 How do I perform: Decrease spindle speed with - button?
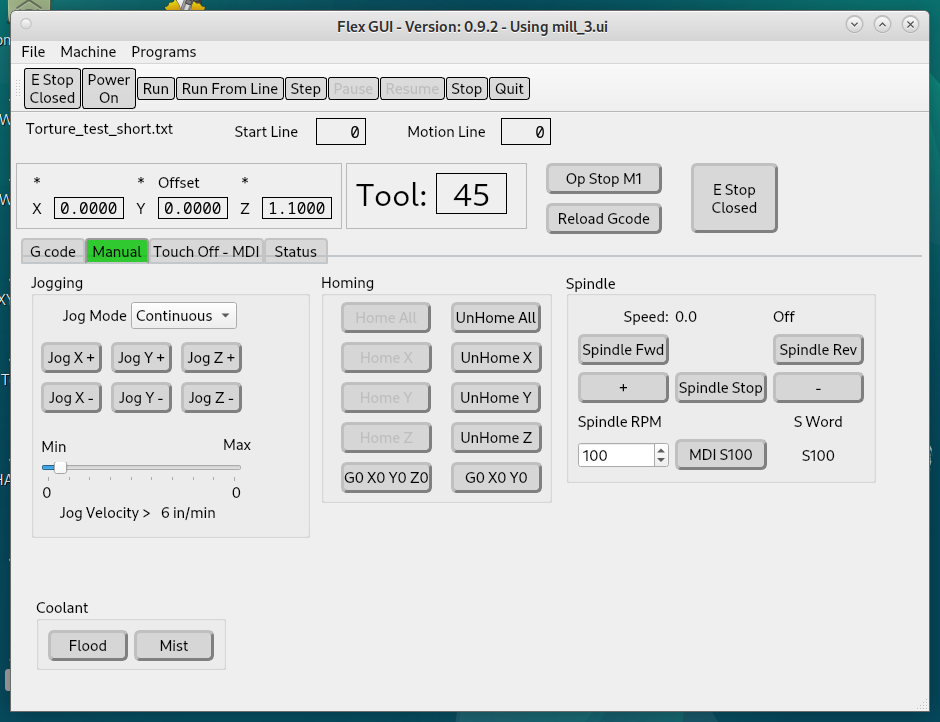(x=818, y=388)
